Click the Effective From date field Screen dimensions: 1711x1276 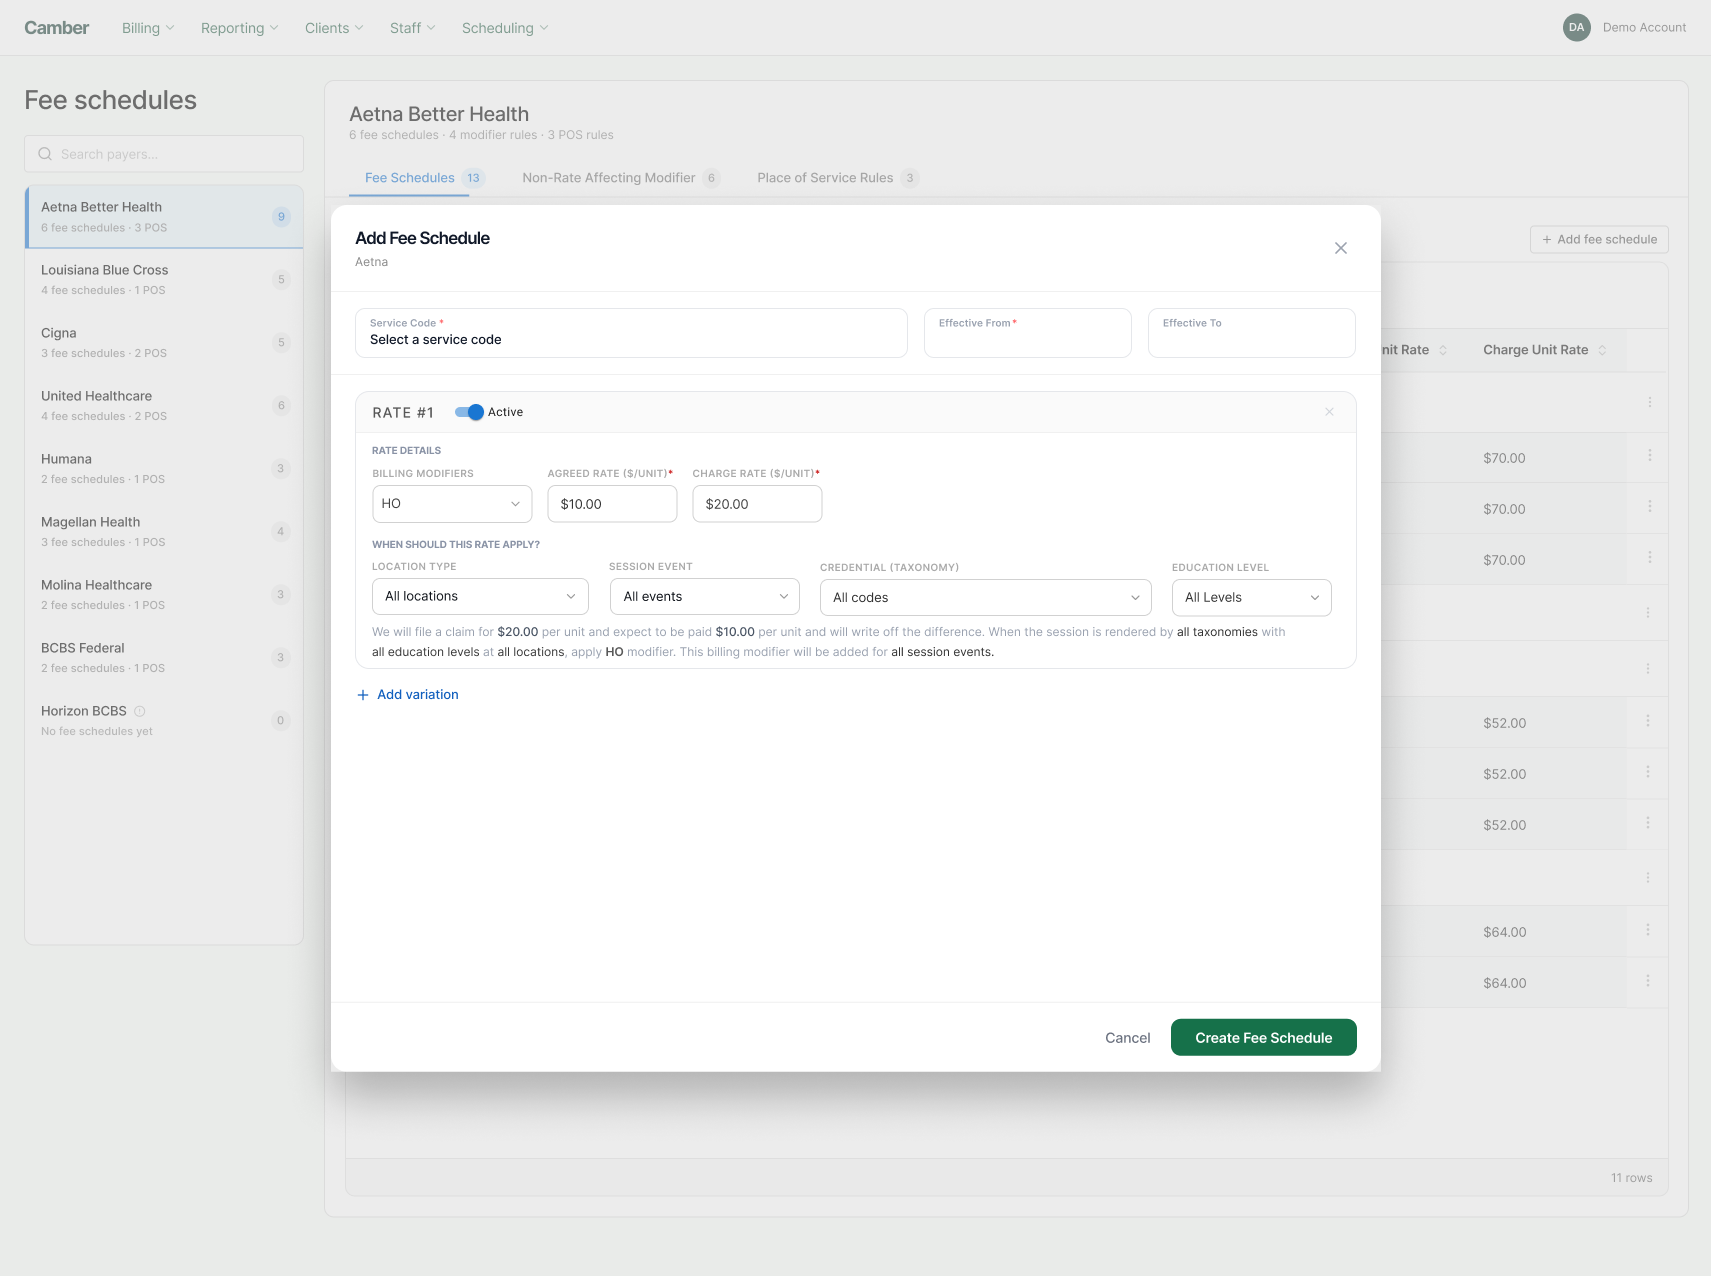(x=1028, y=333)
